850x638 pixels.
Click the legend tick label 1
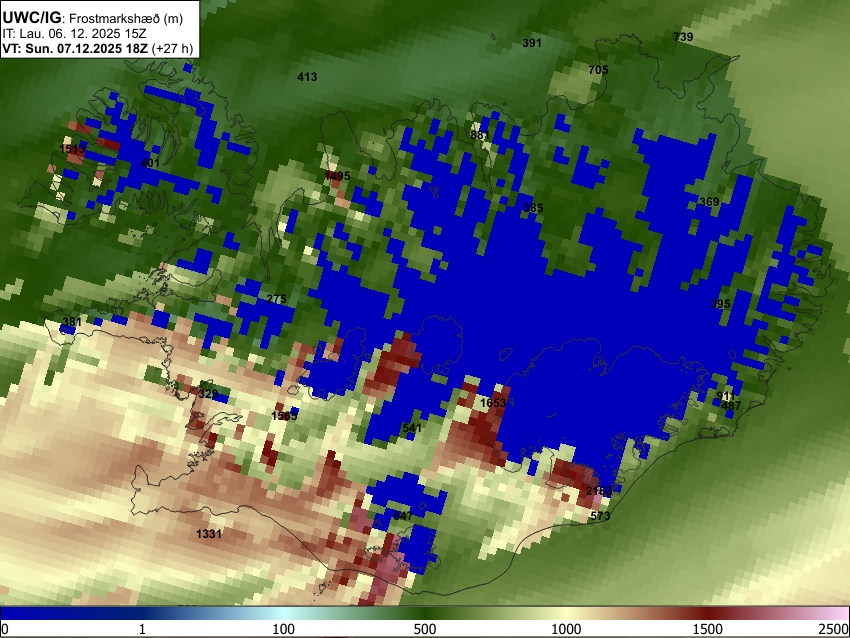point(142,629)
